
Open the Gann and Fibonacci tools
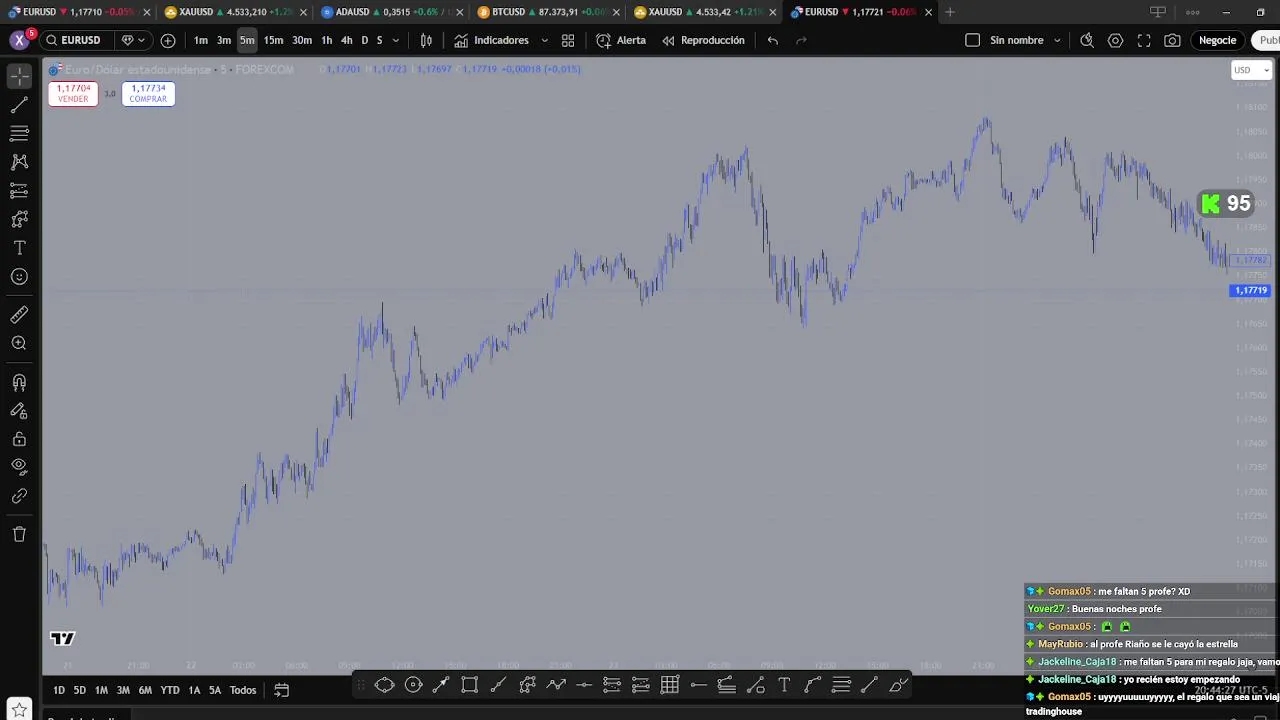(x=19, y=133)
